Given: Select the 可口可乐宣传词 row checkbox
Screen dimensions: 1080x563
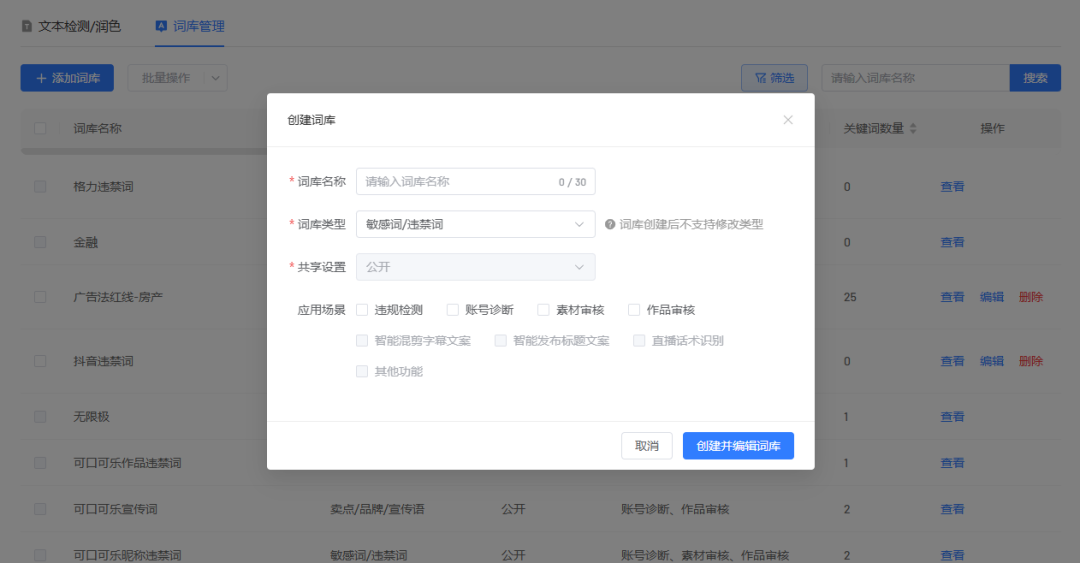Looking at the screenshot, I should (x=40, y=509).
